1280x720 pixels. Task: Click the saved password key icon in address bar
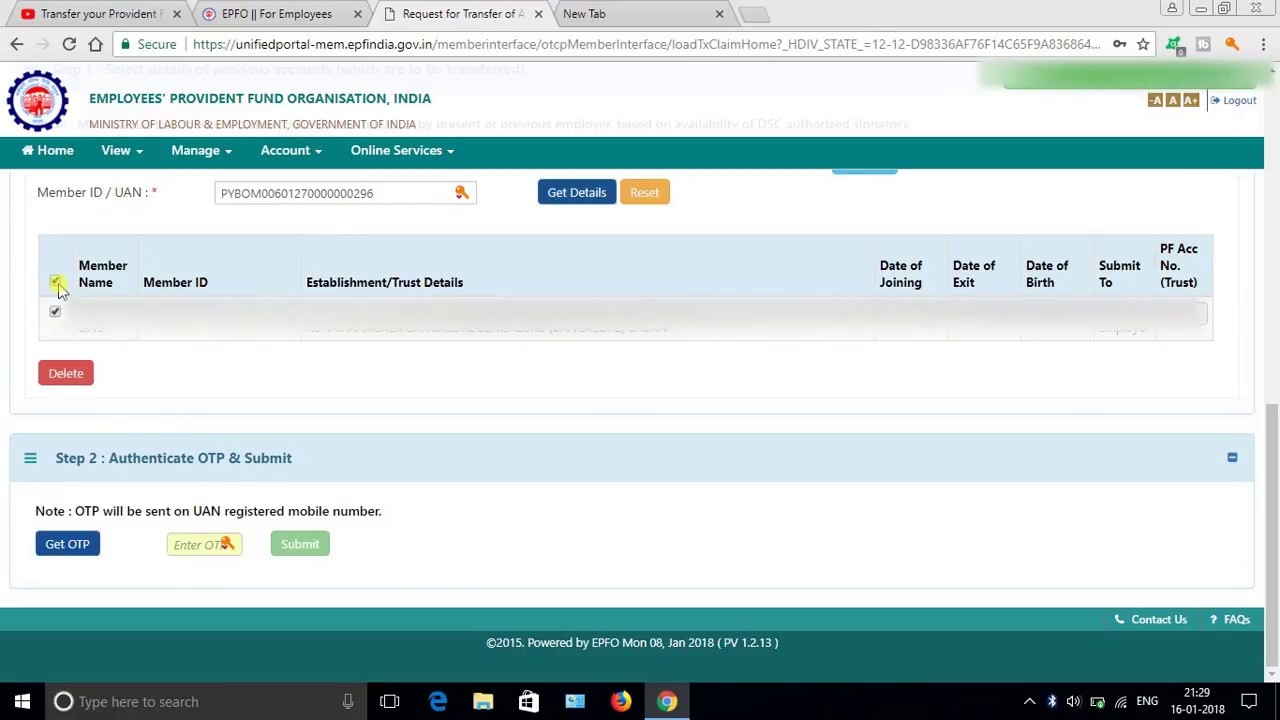point(1120,44)
